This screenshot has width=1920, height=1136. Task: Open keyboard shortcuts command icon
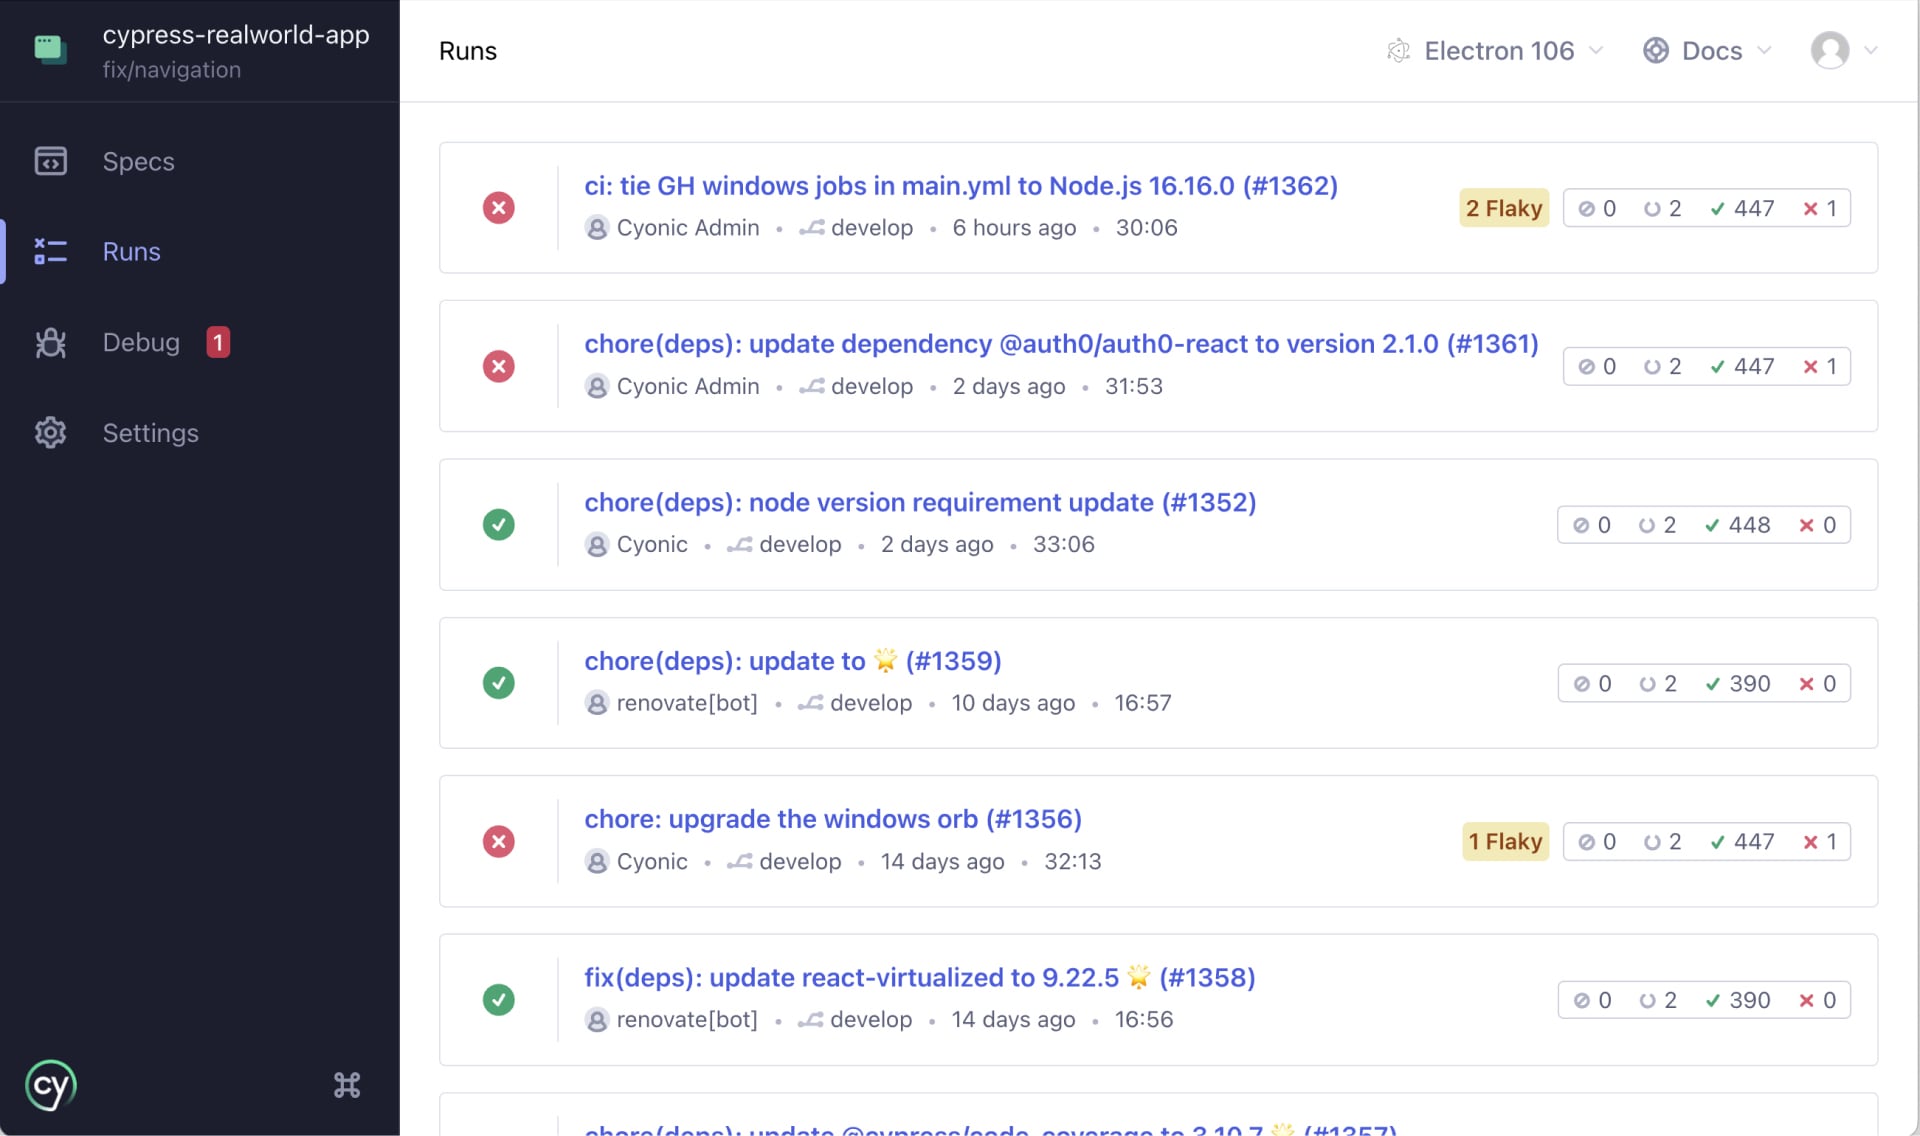point(347,1085)
